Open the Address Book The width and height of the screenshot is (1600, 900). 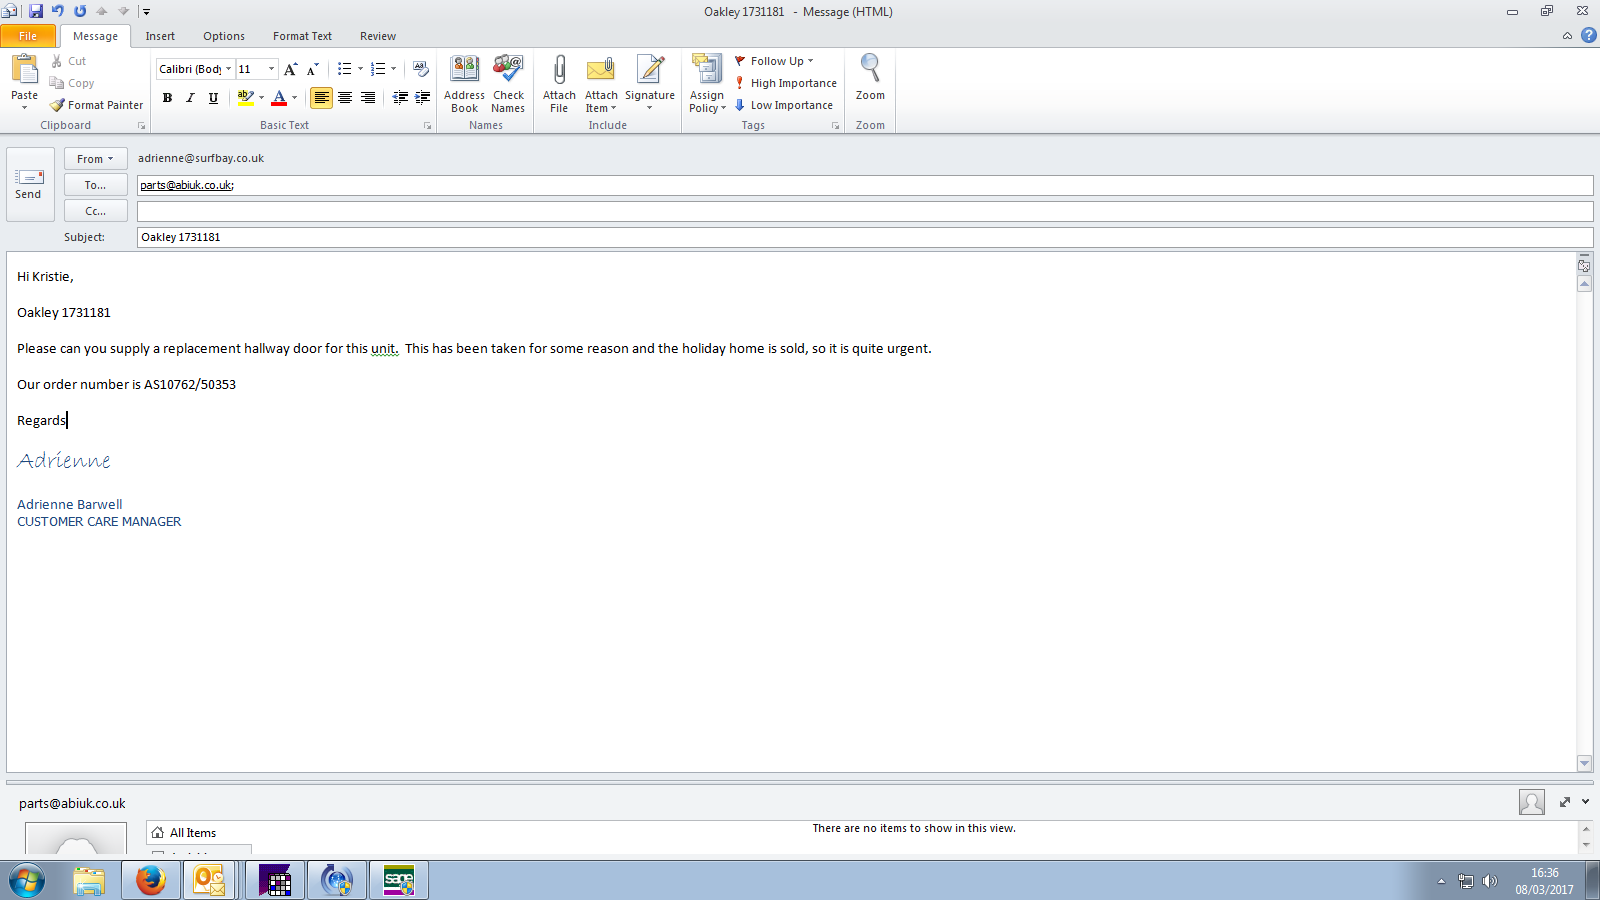point(465,84)
